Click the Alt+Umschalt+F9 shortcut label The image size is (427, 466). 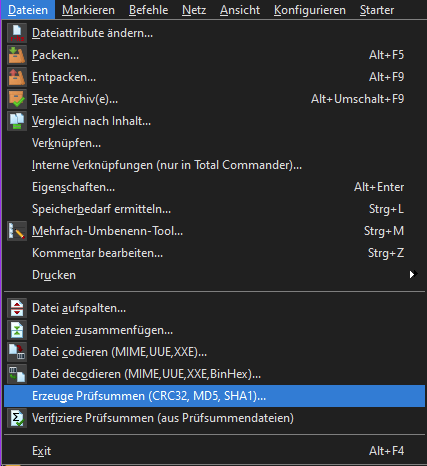point(357,99)
